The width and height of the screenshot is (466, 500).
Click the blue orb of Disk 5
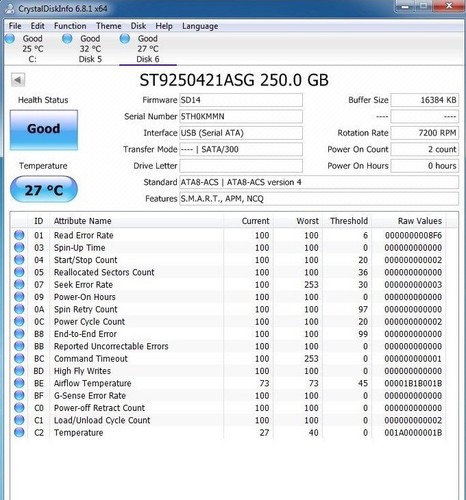[x=67, y=39]
